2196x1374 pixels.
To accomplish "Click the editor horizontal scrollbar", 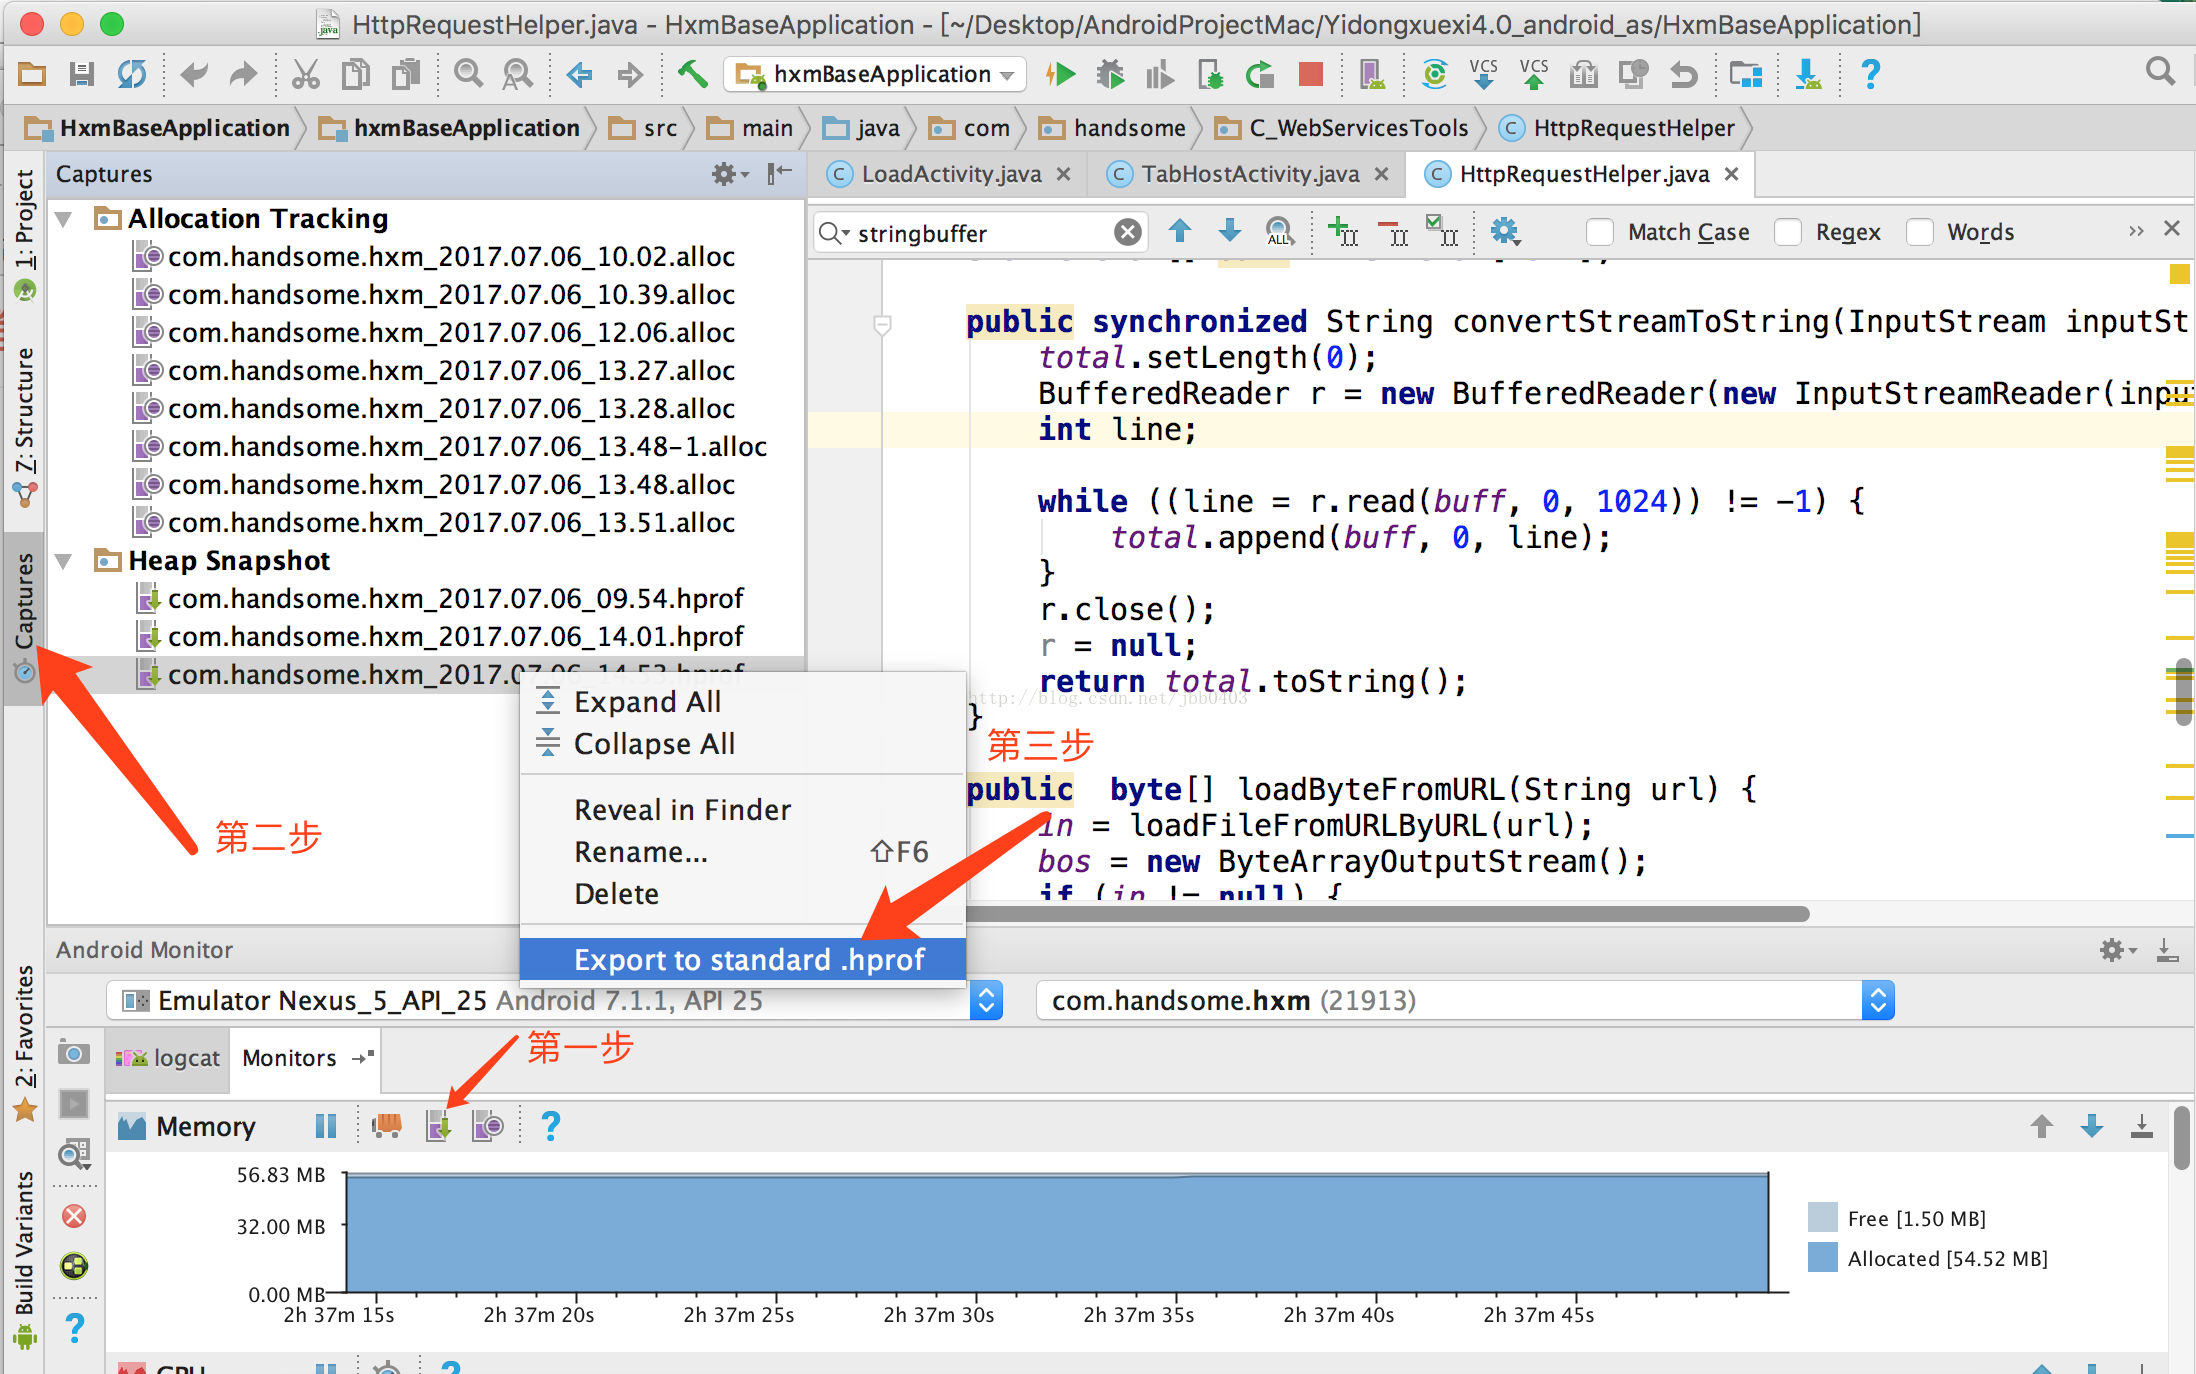I will [x=1388, y=913].
